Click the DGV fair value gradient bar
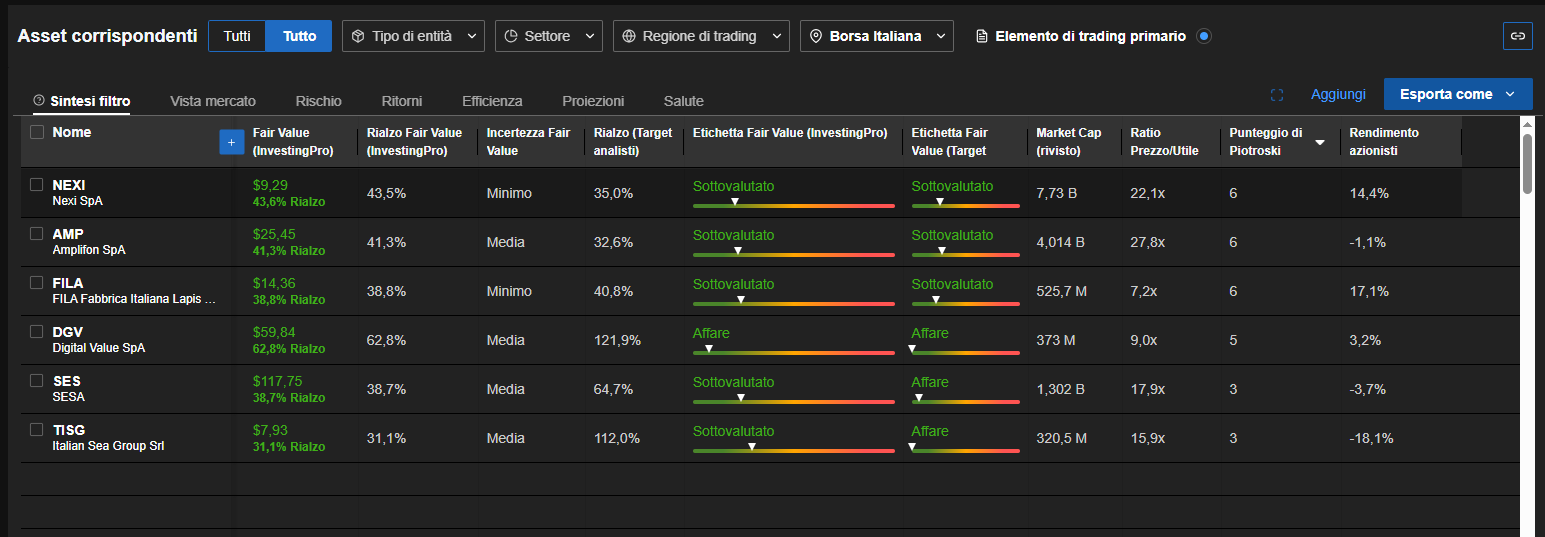 click(793, 352)
